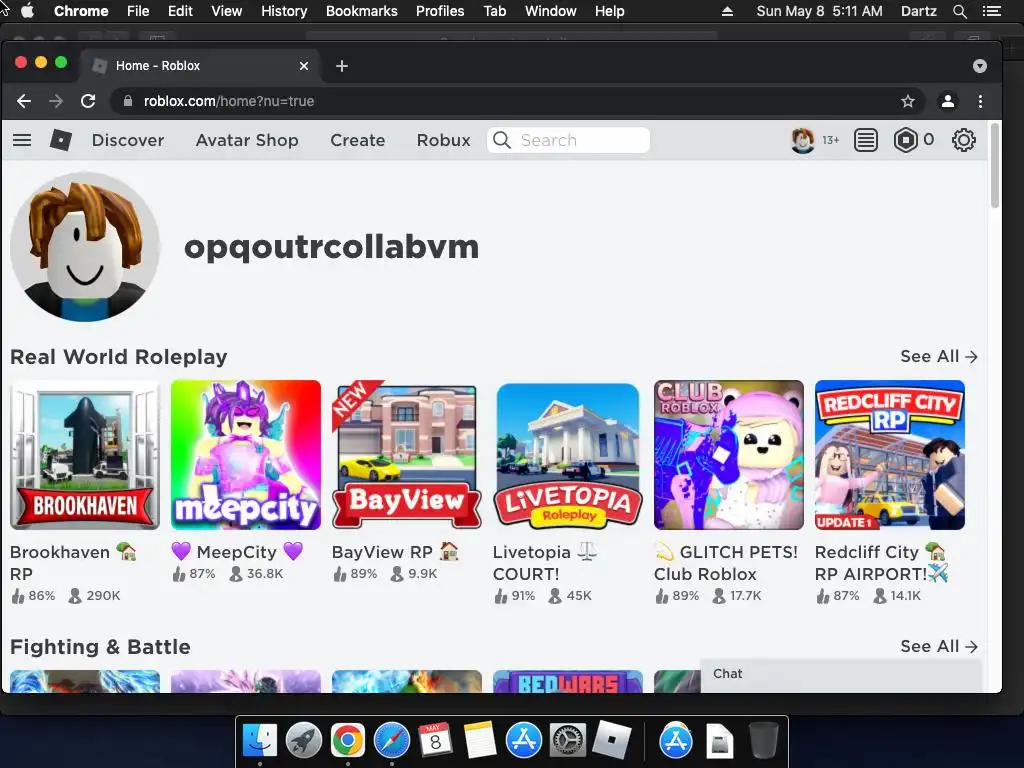The height and width of the screenshot is (768, 1024).
Task: Click the date and time in menu bar
Action: point(819,11)
